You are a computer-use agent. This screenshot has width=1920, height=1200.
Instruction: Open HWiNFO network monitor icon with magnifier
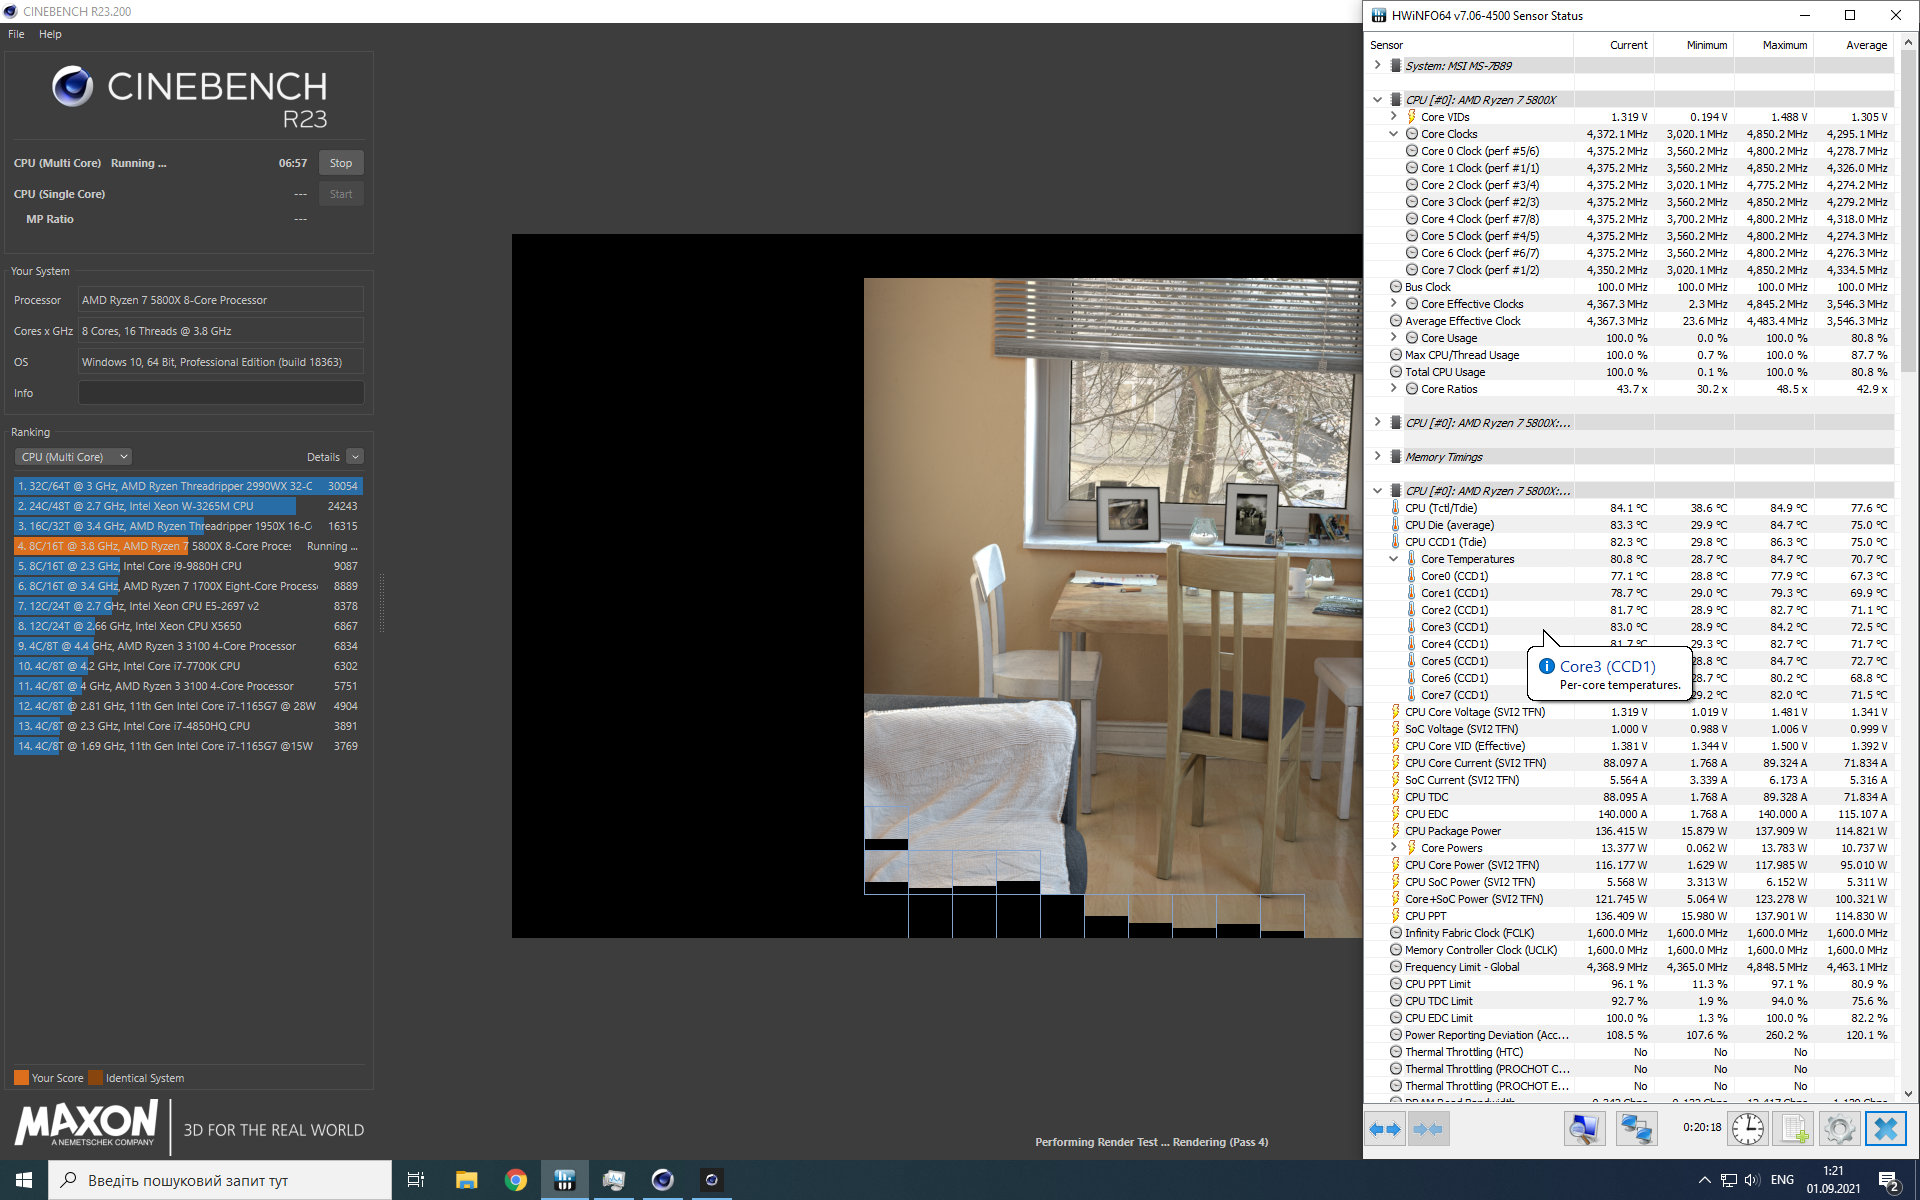[1584, 1129]
